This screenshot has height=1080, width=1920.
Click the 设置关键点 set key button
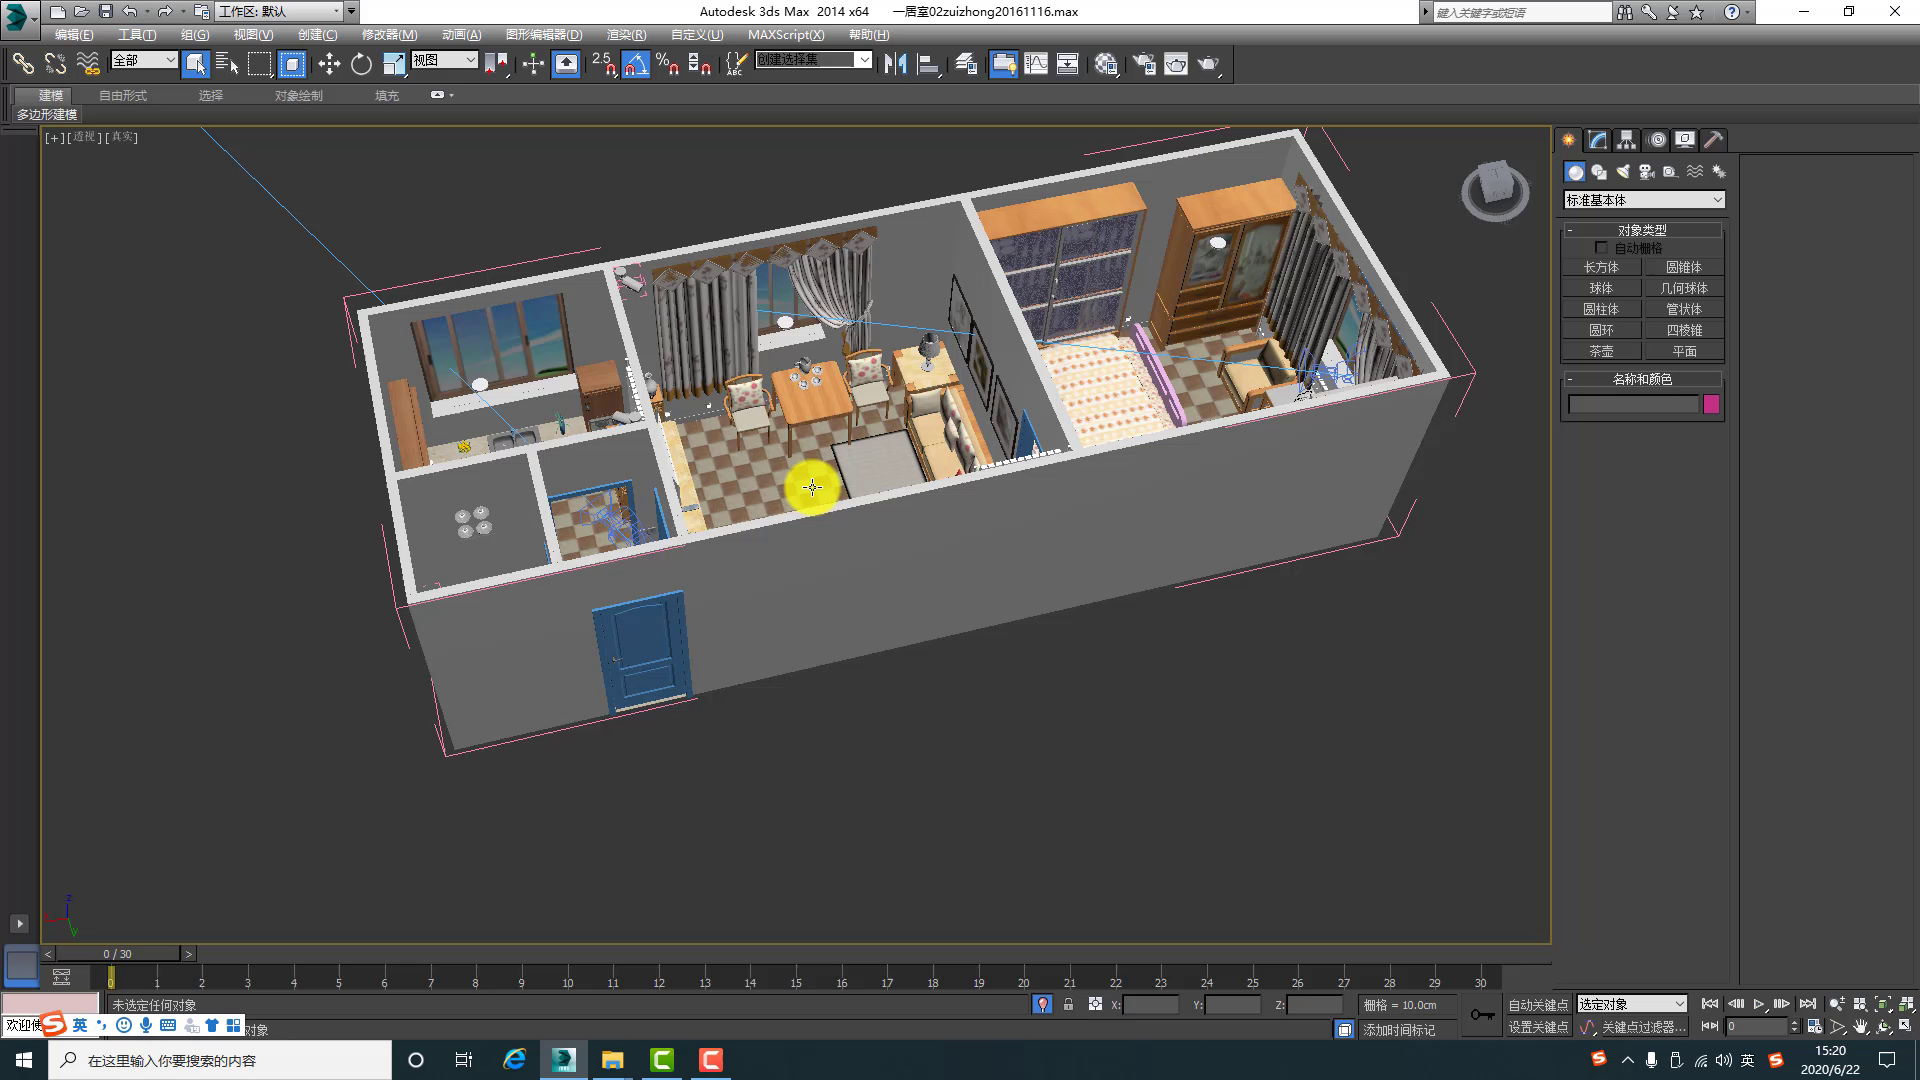click(1538, 1027)
